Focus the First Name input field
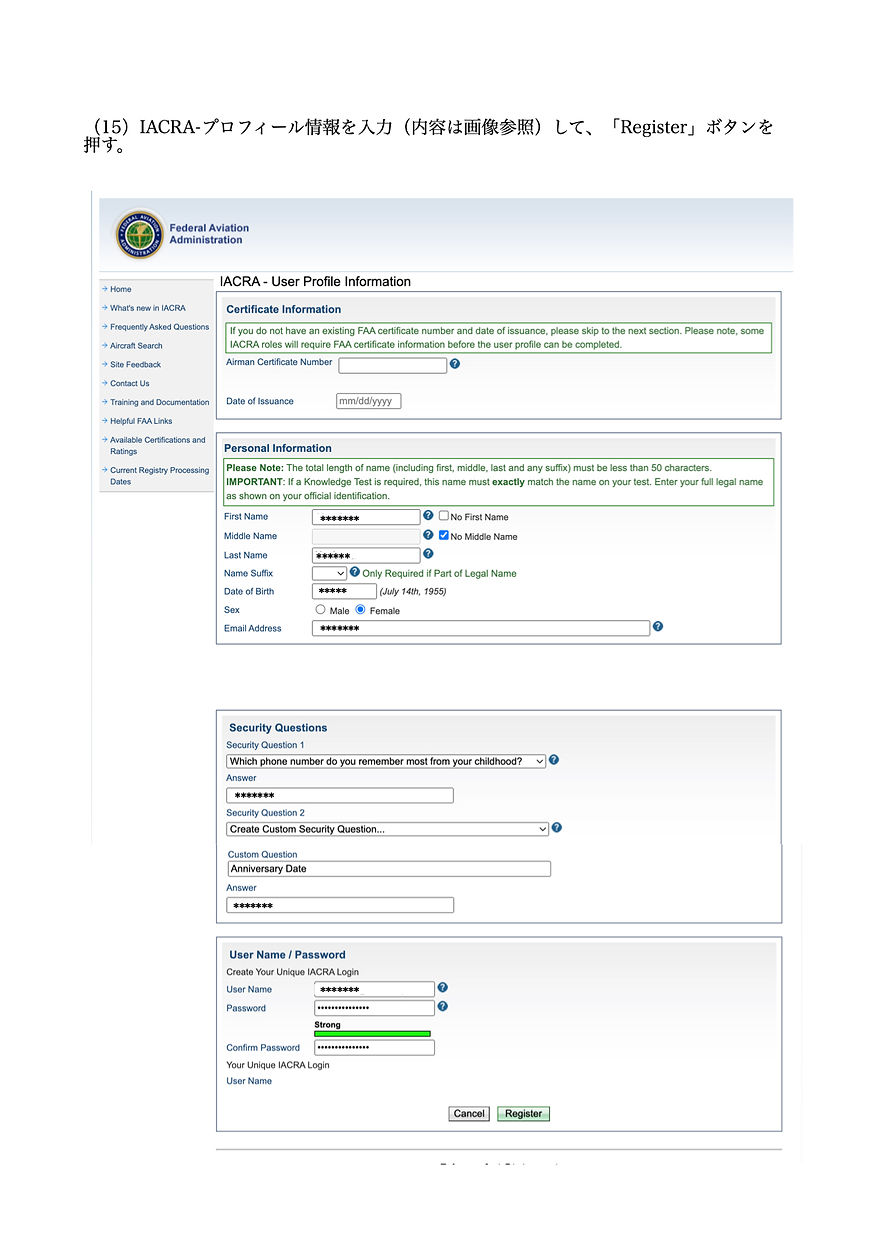This screenshot has width=876, height=1237. [x=366, y=517]
